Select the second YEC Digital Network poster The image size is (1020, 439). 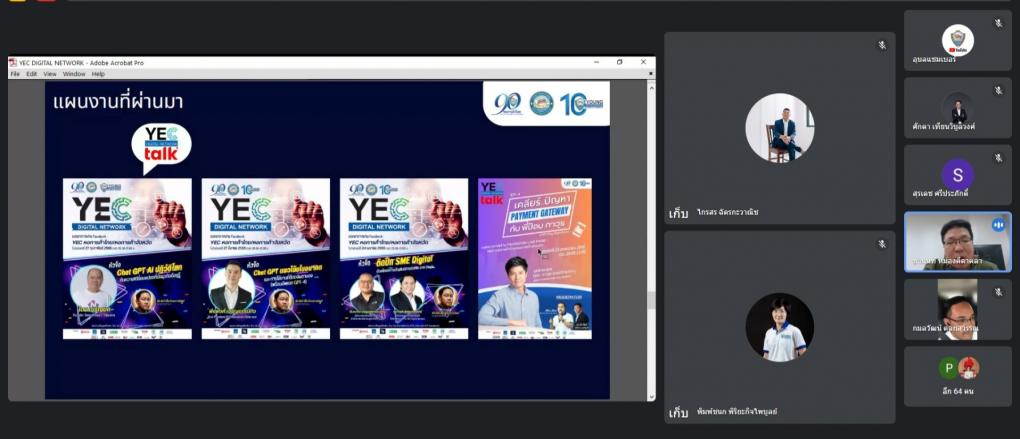[265, 259]
